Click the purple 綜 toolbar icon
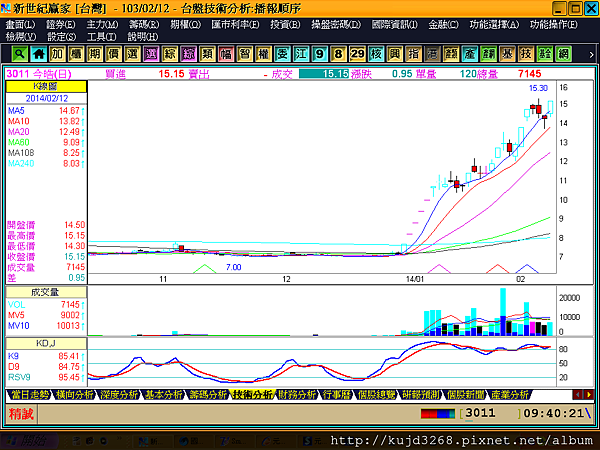The height and width of the screenshot is (450, 600). tap(188, 54)
